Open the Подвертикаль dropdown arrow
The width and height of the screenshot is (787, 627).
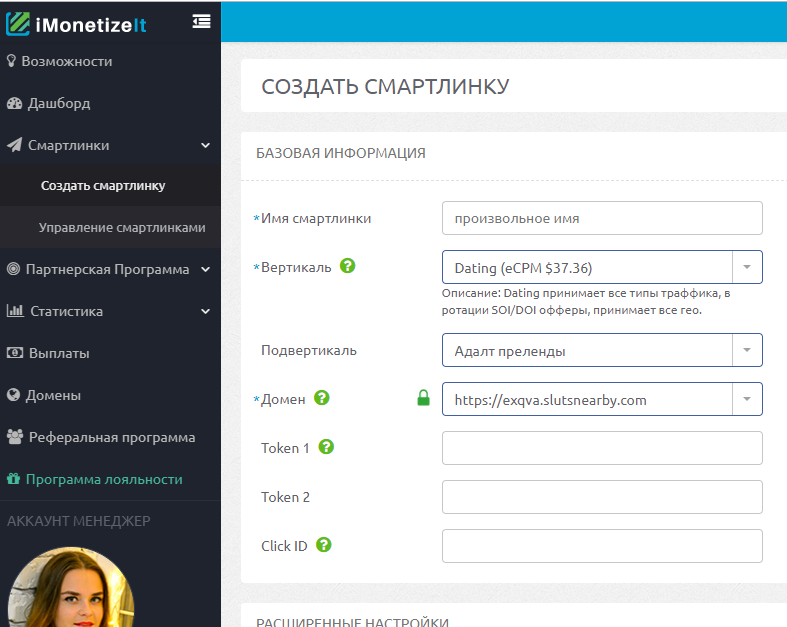click(747, 350)
